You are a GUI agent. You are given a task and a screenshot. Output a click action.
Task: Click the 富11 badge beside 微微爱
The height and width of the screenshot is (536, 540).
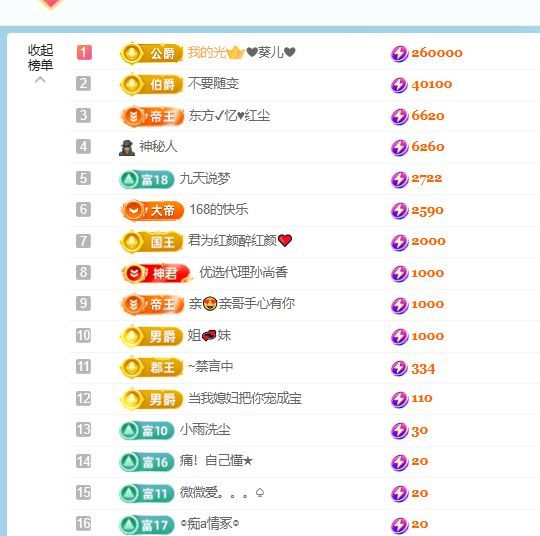click(x=147, y=493)
